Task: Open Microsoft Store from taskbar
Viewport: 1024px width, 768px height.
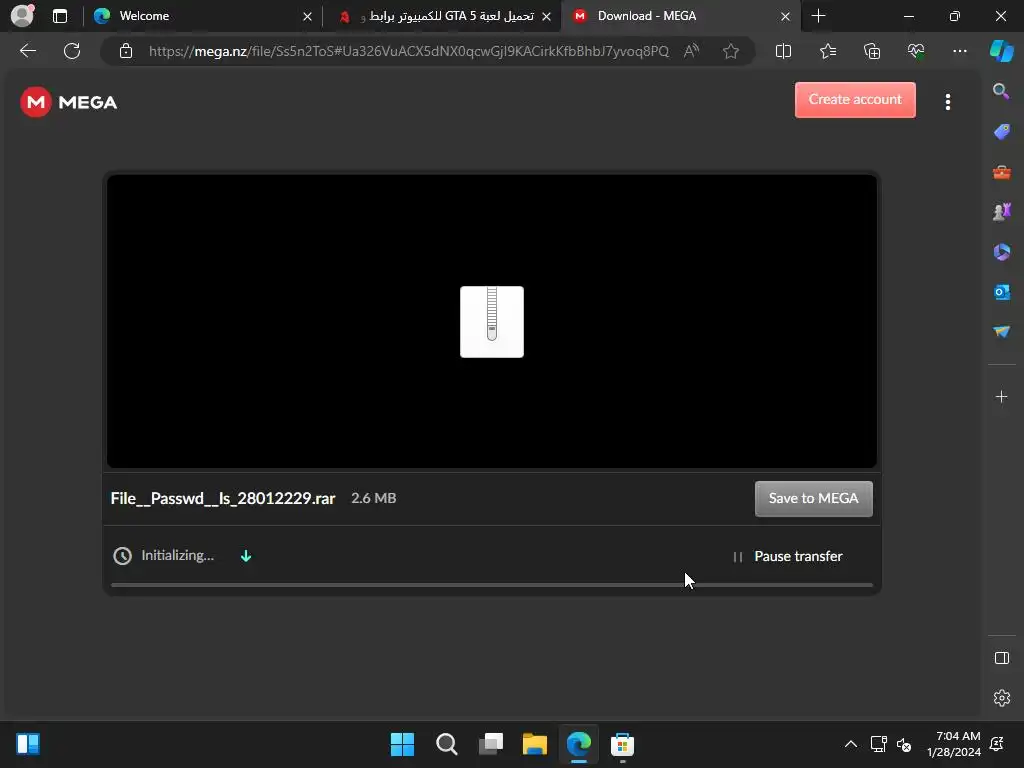Action: pyautogui.click(x=622, y=744)
